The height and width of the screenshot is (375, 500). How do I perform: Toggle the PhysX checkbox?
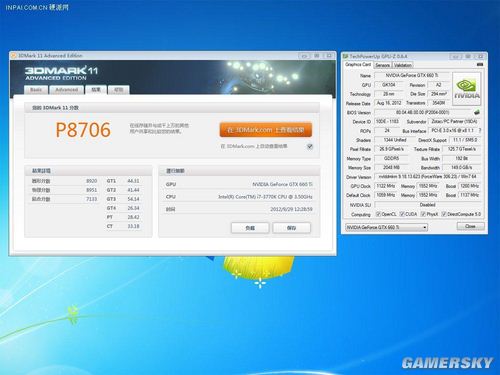(423, 214)
